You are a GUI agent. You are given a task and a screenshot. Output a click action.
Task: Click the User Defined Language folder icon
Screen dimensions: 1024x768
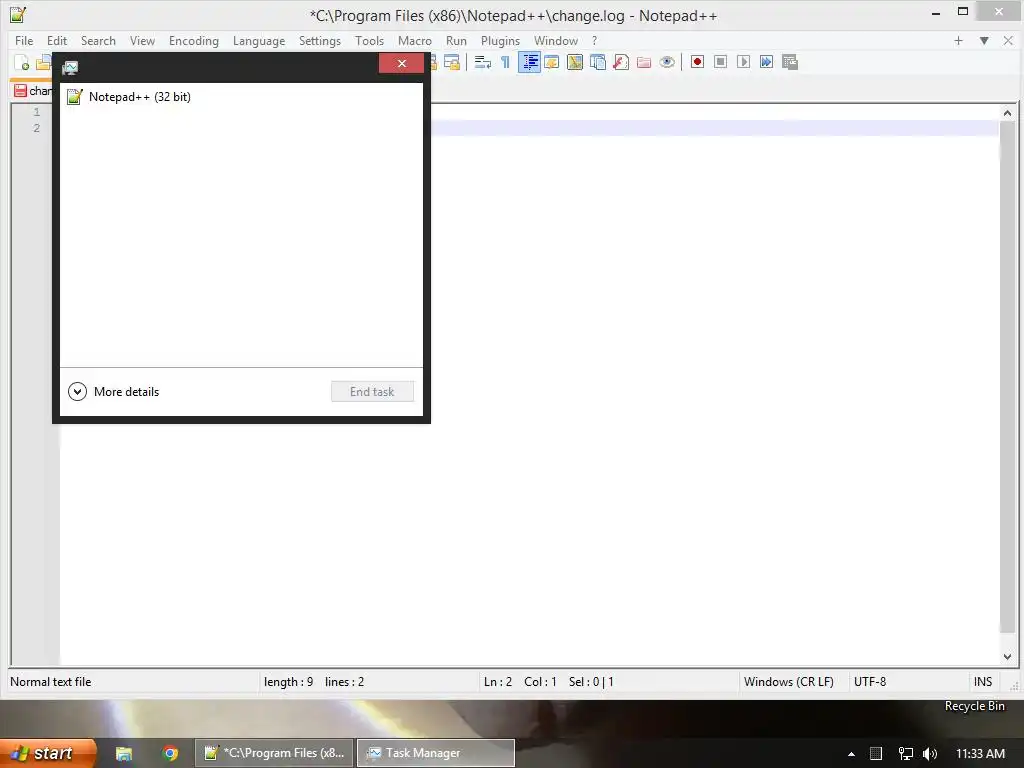(x=552, y=62)
